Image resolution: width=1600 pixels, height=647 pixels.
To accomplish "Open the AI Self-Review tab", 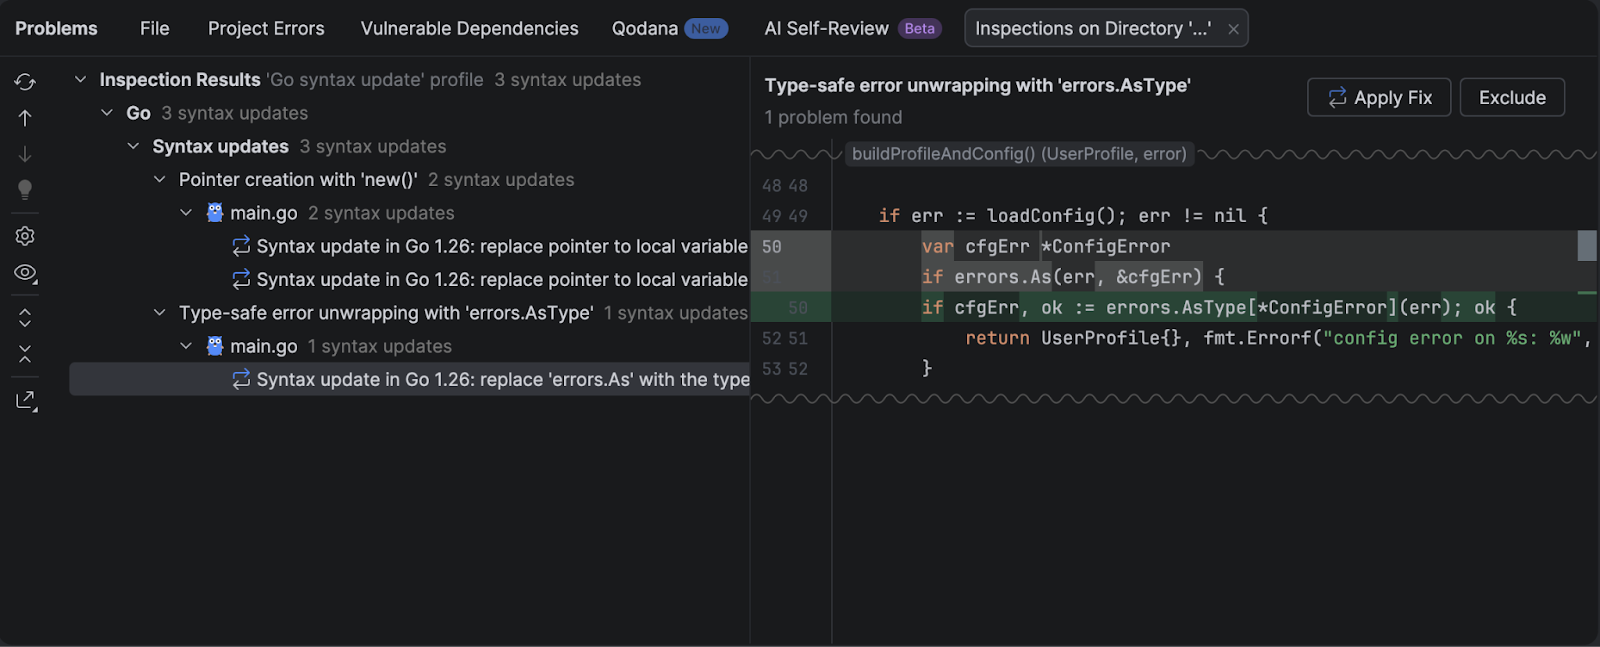I will pos(826,29).
